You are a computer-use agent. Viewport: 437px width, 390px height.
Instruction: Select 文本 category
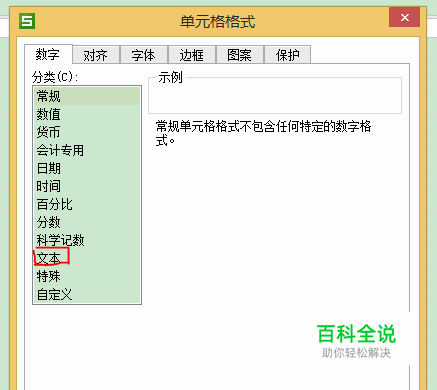point(87,258)
